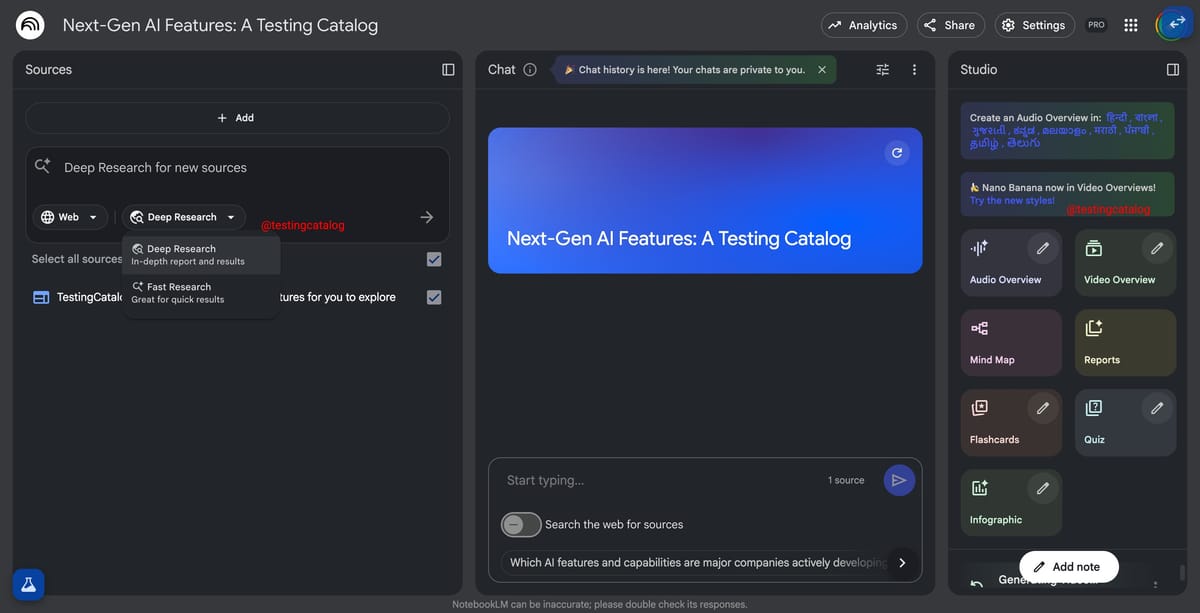Enable the Search the web for sources toggle
Image resolution: width=1200 pixels, height=613 pixels.
point(520,524)
